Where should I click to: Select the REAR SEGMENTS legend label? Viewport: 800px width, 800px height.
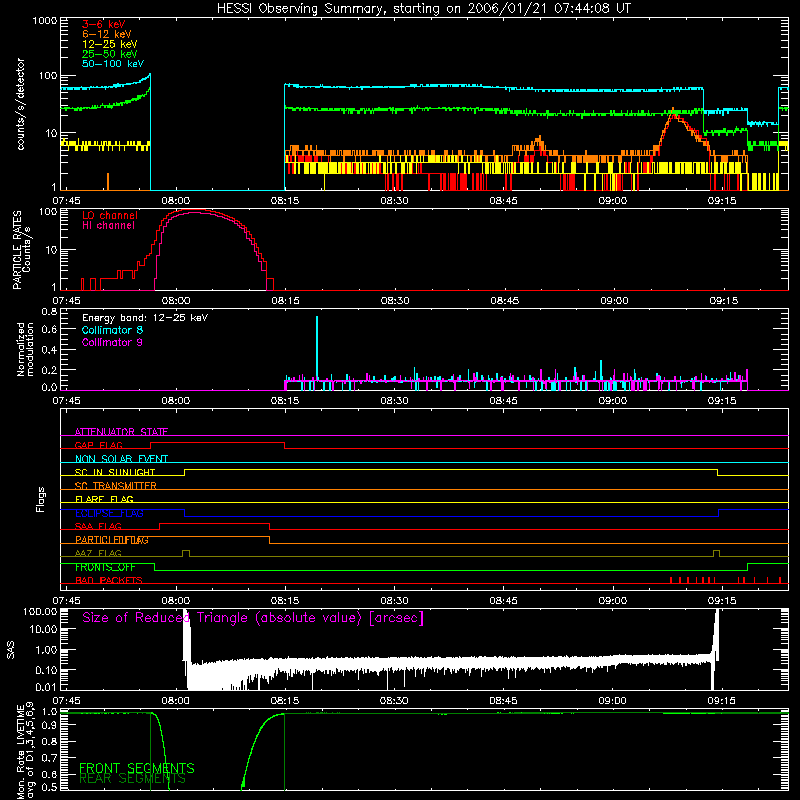coord(132,779)
